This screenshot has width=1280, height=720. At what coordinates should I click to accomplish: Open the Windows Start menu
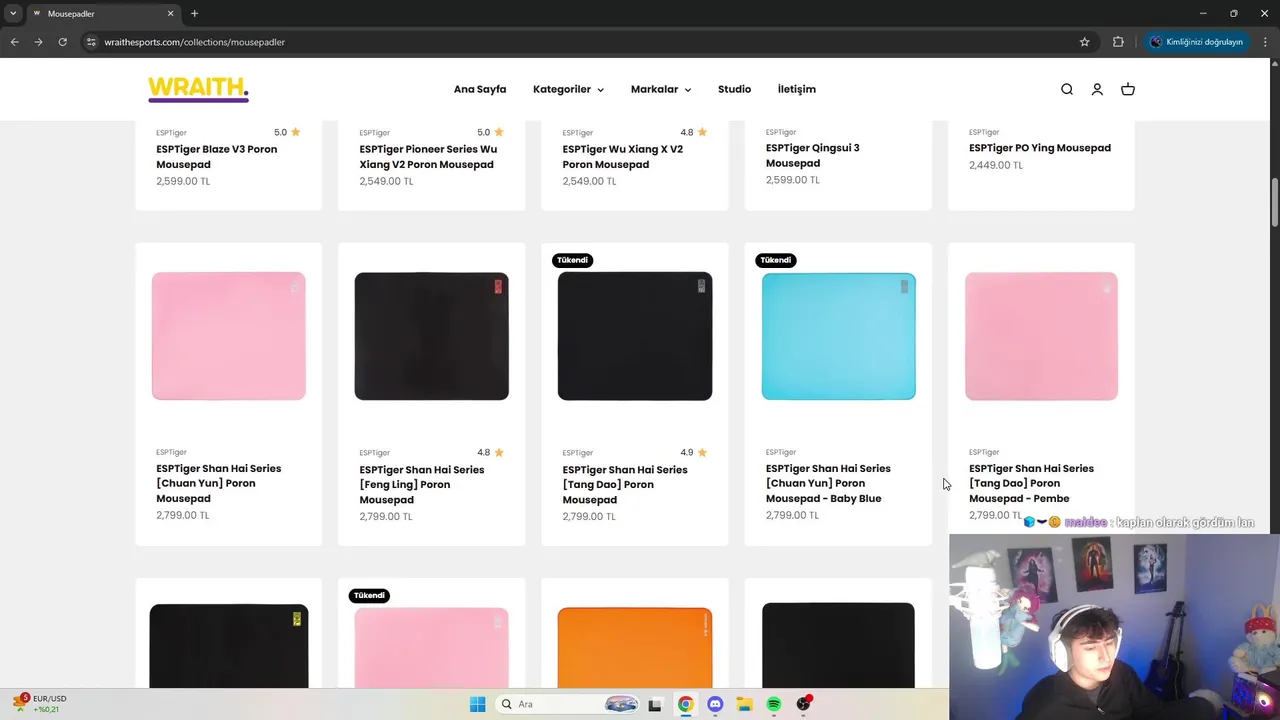[x=478, y=704]
